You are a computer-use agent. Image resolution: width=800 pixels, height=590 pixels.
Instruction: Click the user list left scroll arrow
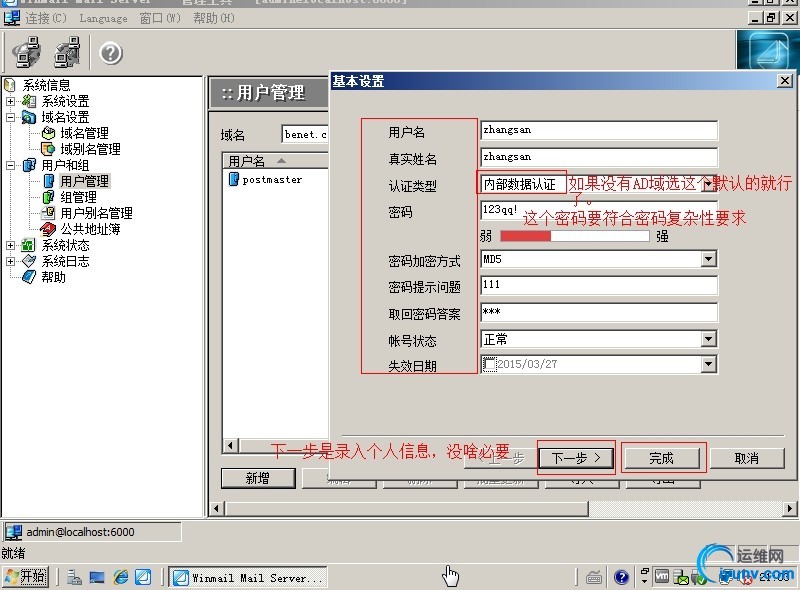(230, 445)
